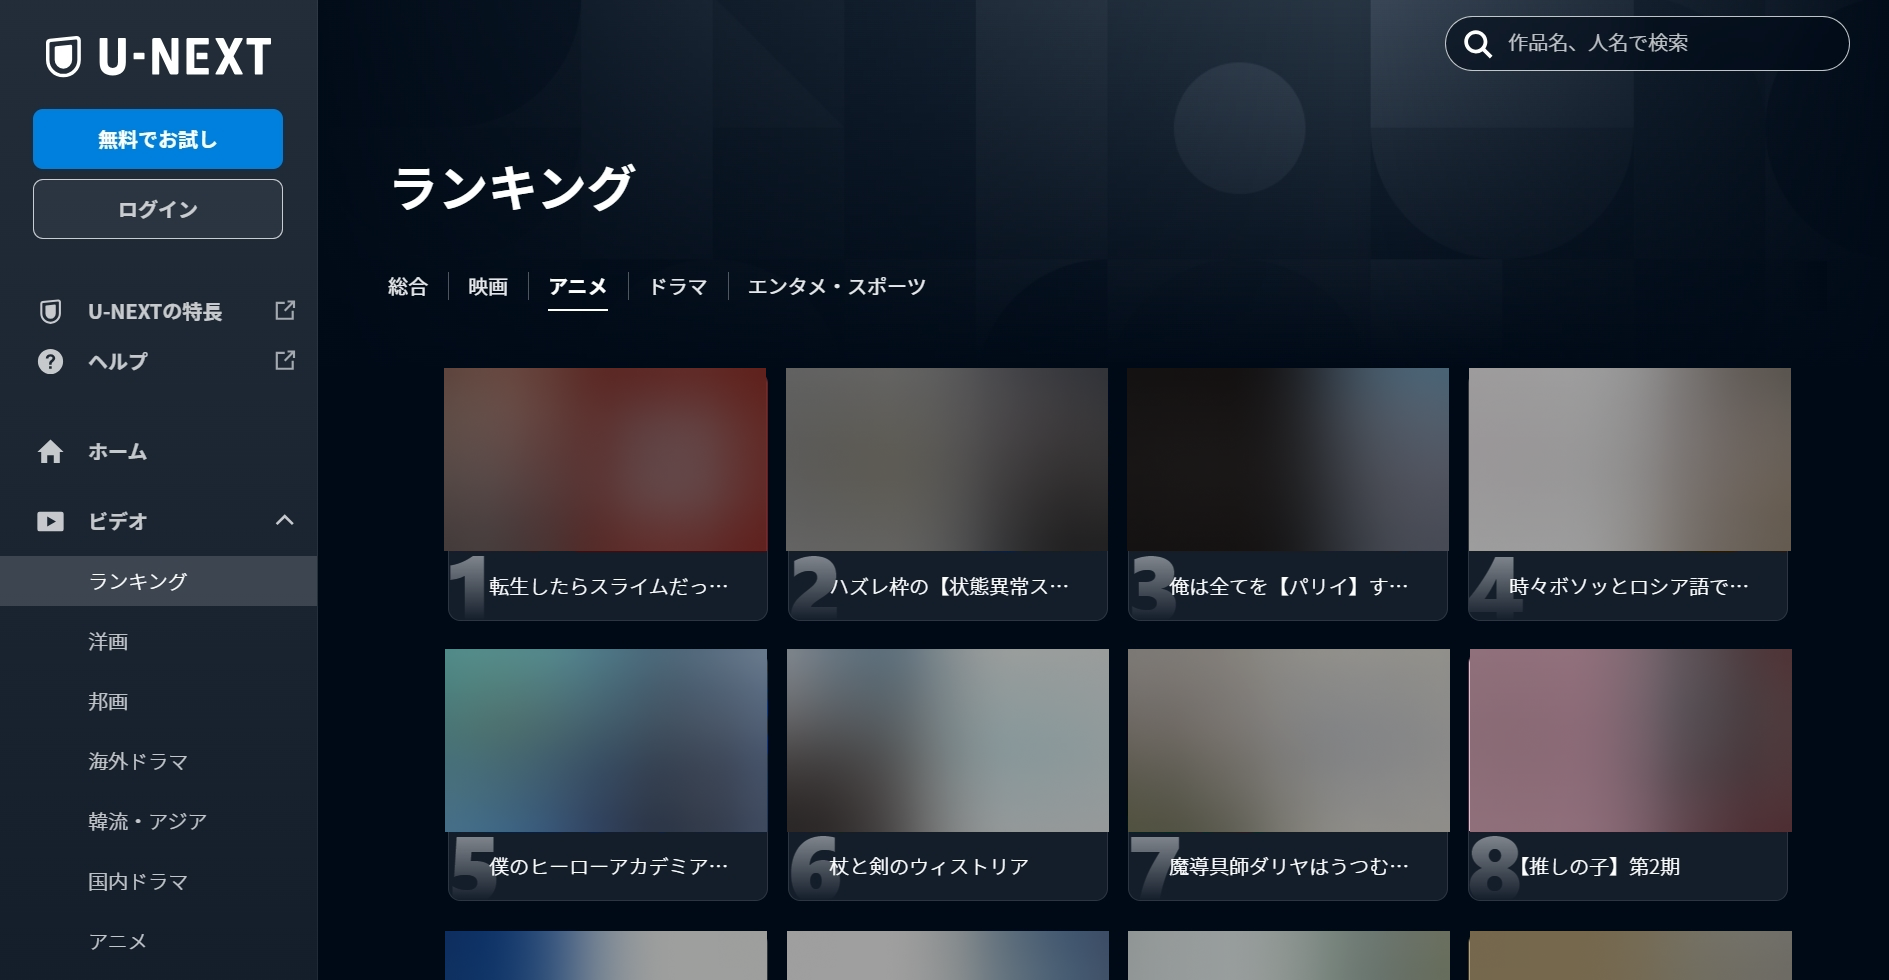Start the 無料でお試し free trial
Viewport: 1889px width, 980px height.
158,139
